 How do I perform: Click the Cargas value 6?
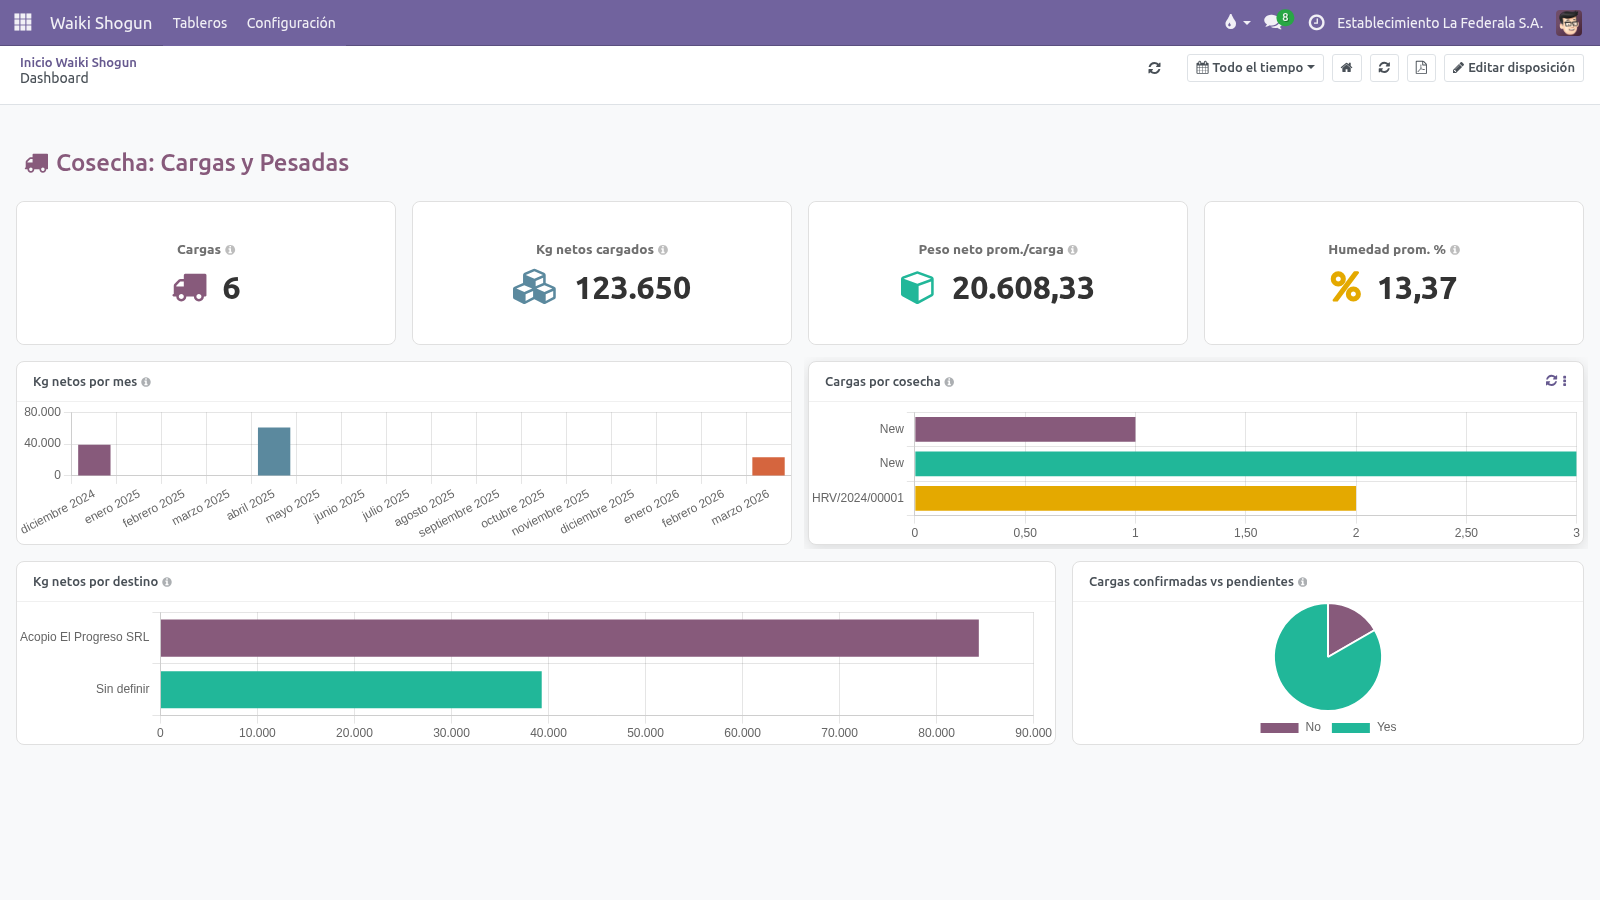coord(231,288)
